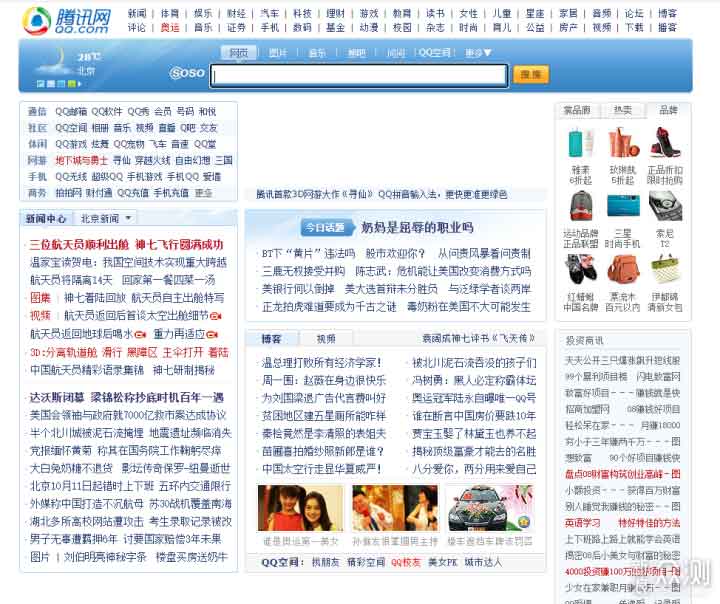Open the 地下城与勇士 game link
Viewport: 720px width, 604px height.
[x=82, y=160]
